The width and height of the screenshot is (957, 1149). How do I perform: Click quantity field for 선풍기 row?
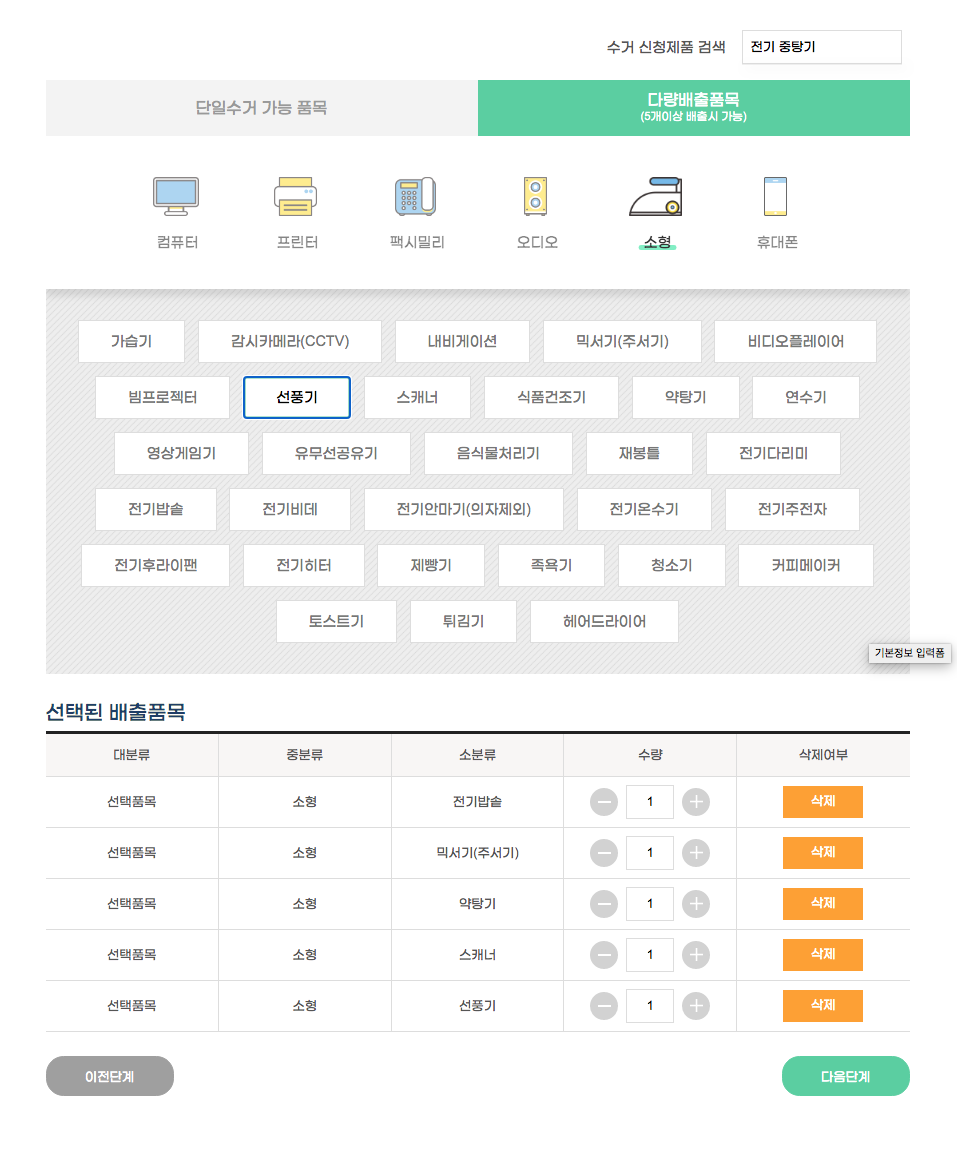pos(650,1006)
